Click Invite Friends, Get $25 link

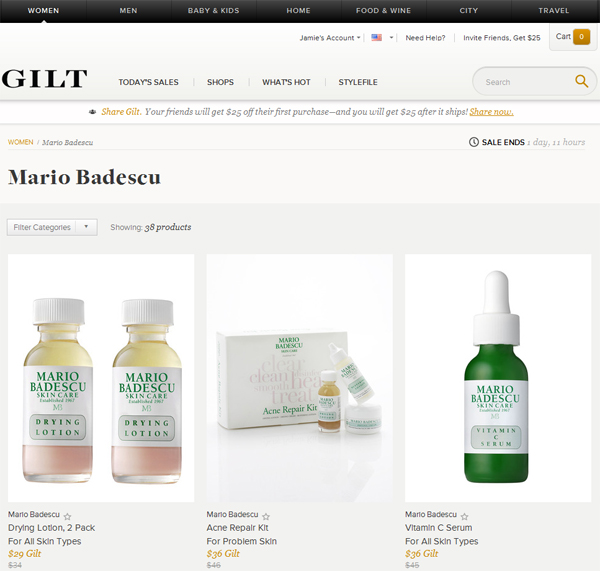pos(502,38)
